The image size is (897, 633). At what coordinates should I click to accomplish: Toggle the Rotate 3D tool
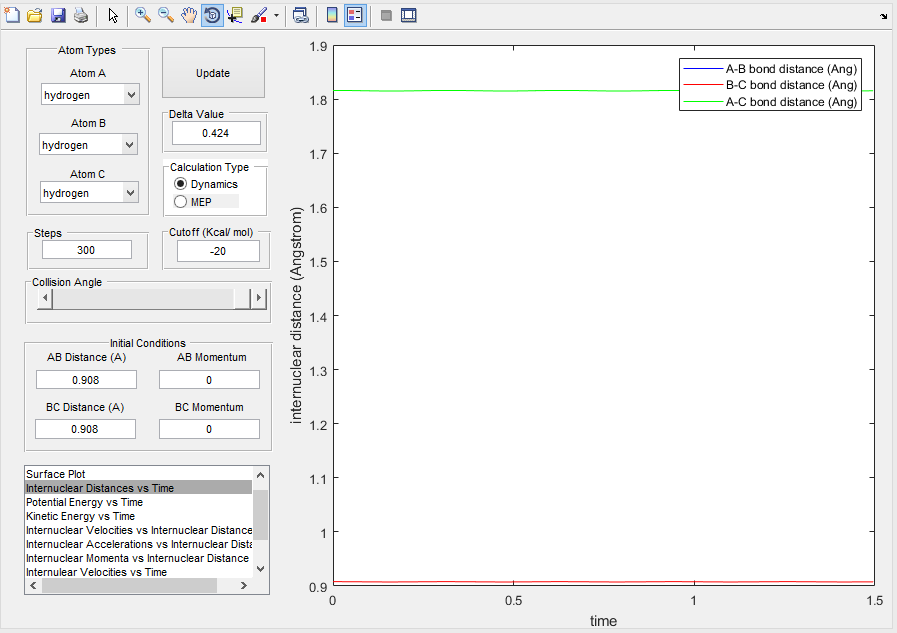click(212, 15)
